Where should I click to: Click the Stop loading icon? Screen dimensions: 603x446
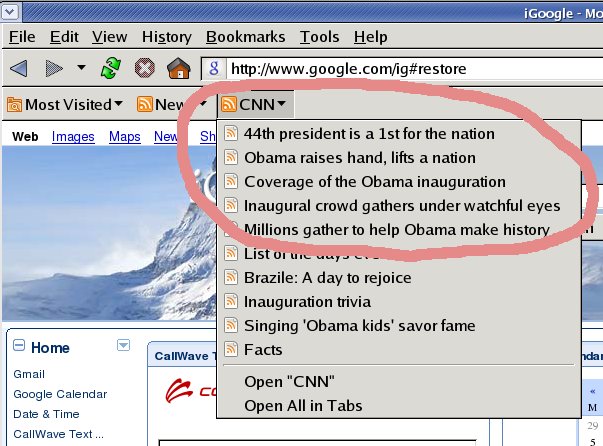point(145,69)
